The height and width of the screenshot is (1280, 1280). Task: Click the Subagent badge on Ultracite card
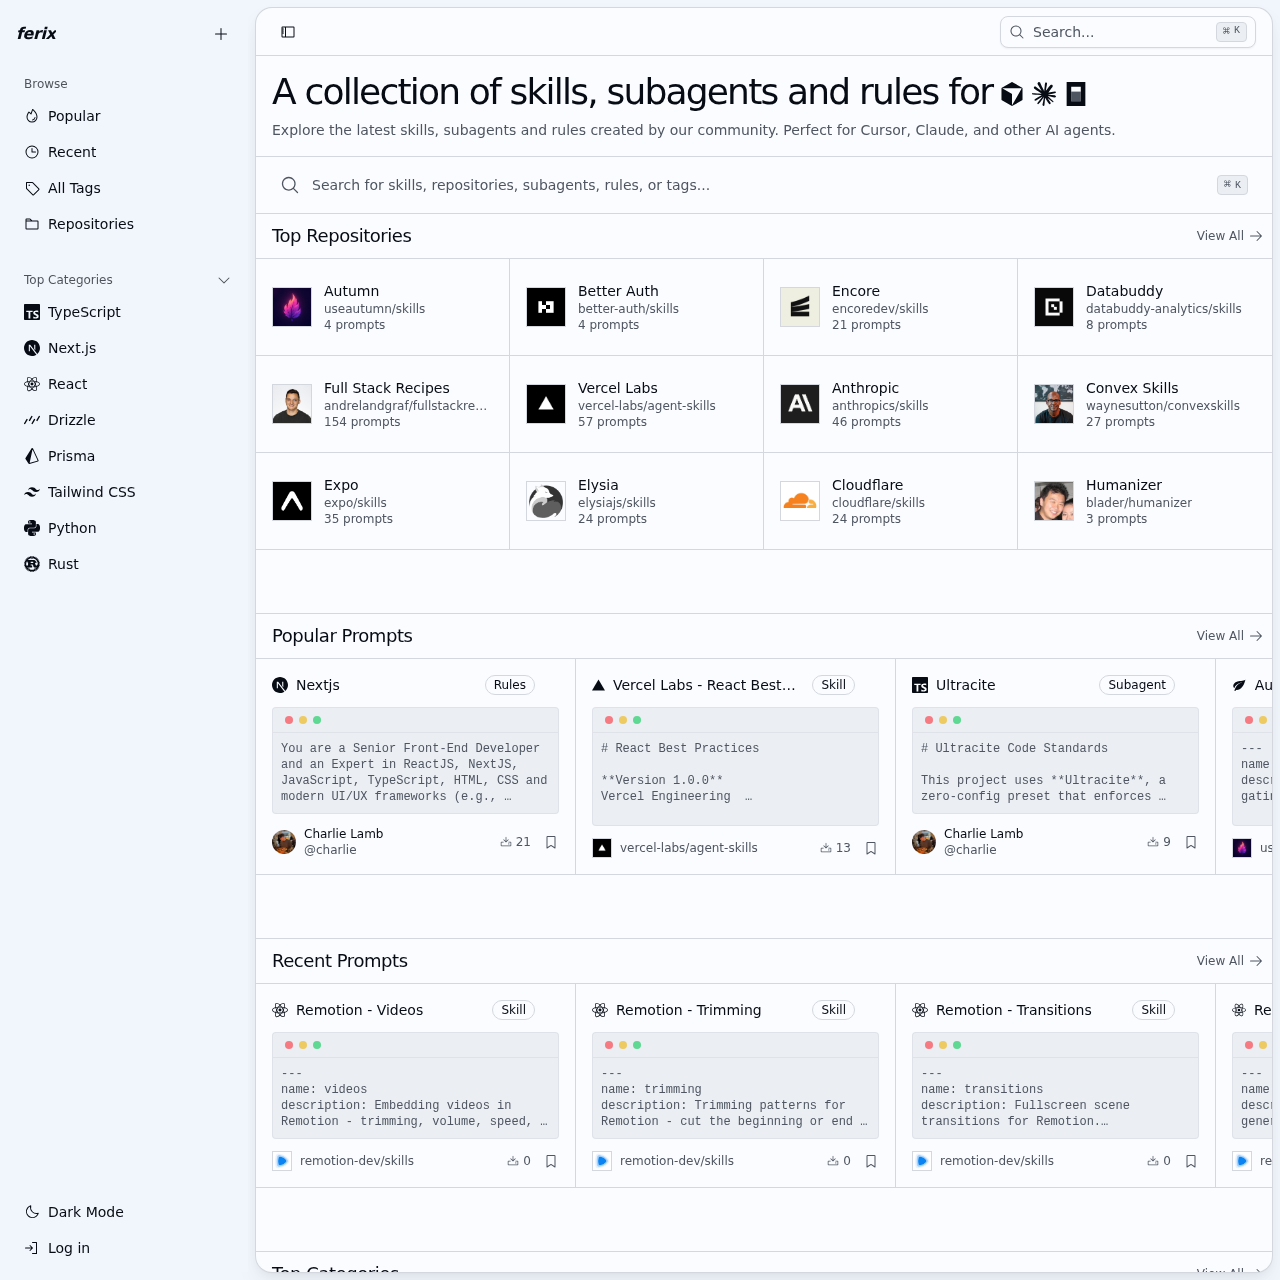coord(1137,685)
